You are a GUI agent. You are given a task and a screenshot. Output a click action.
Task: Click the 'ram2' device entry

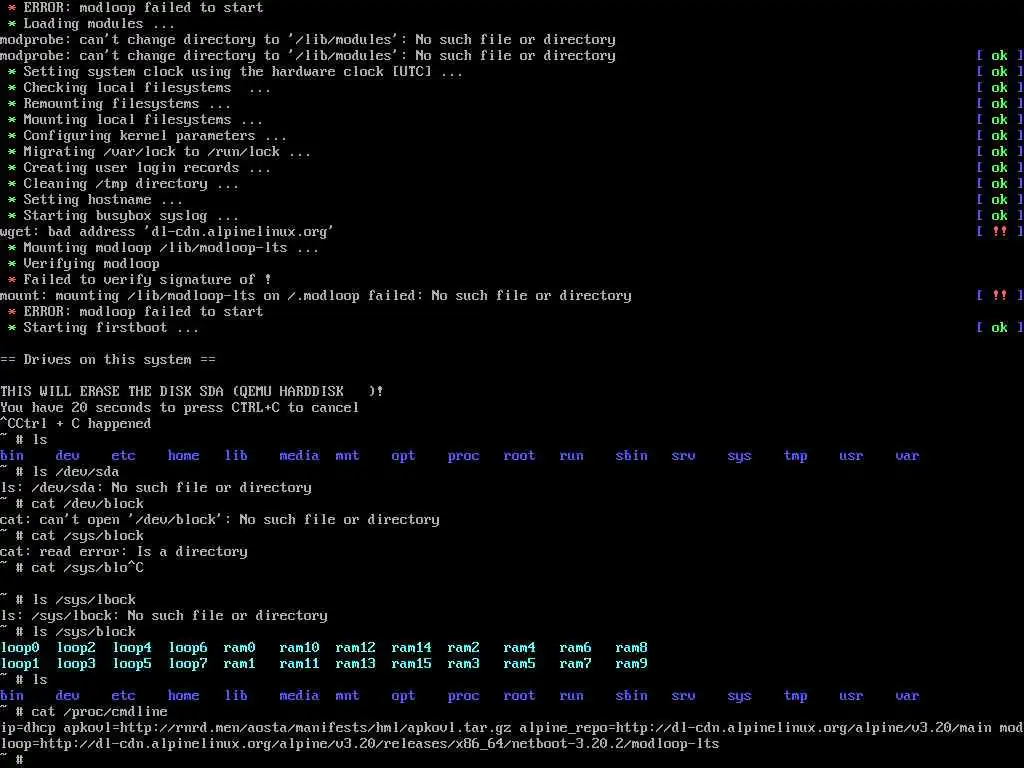464,648
